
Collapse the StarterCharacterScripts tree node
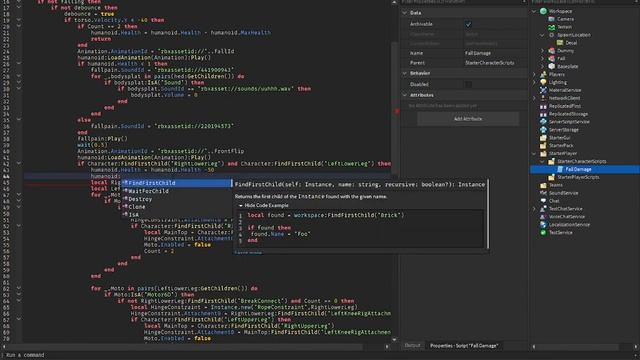(x=542, y=162)
